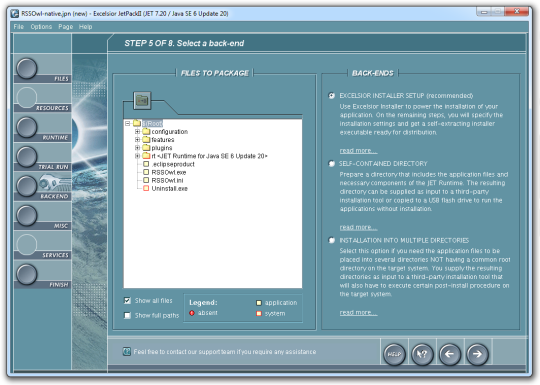Select rt JET Runtime for Java SE row
The width and height of the screenshot is (540, 385).
tap(209, 156)
